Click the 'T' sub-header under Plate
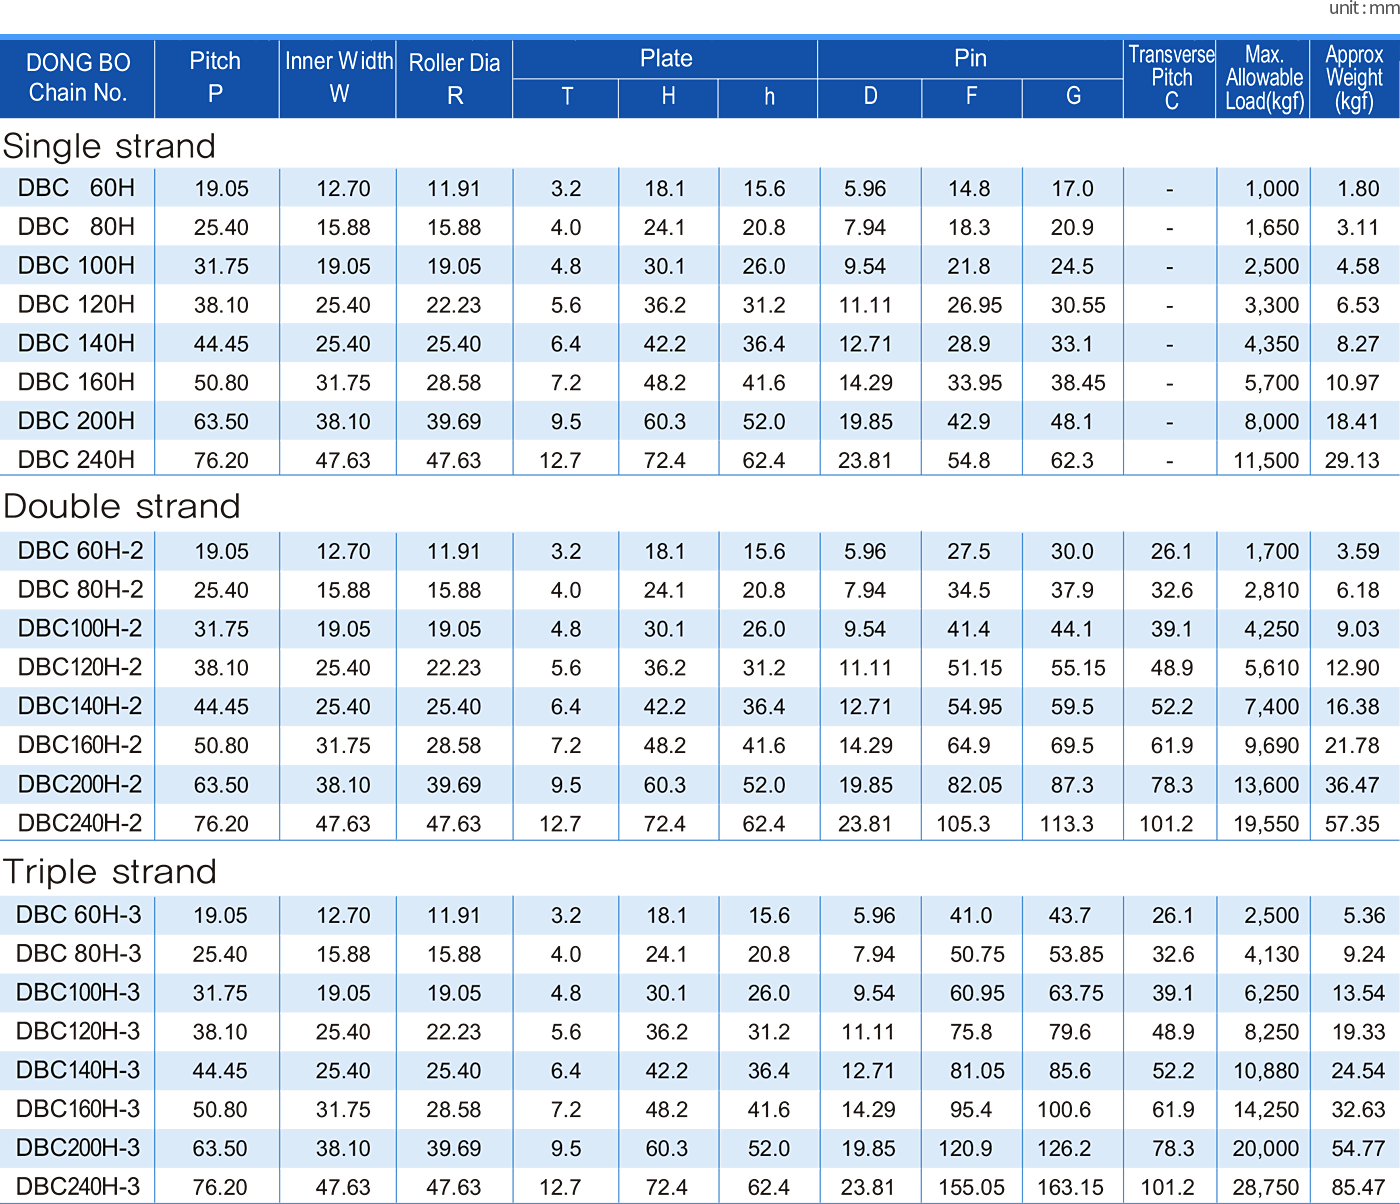 pos(566,97)
